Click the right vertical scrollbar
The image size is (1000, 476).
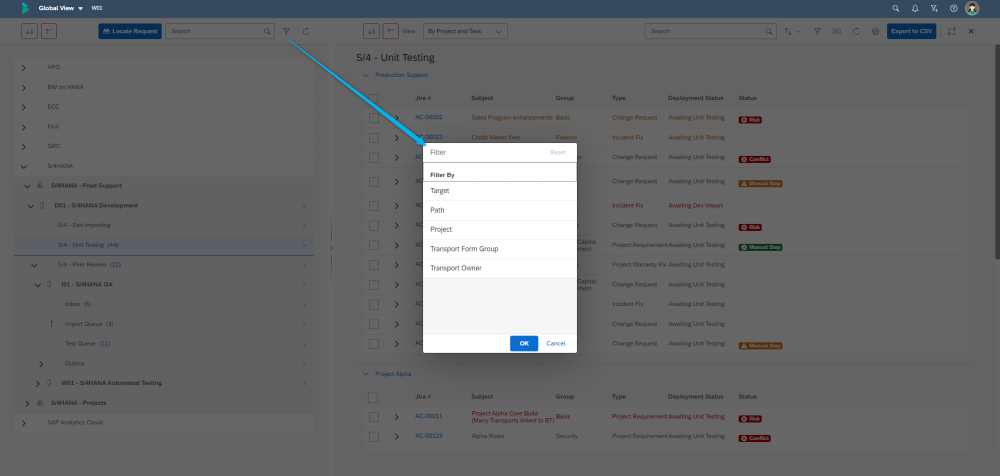(997, 151)
